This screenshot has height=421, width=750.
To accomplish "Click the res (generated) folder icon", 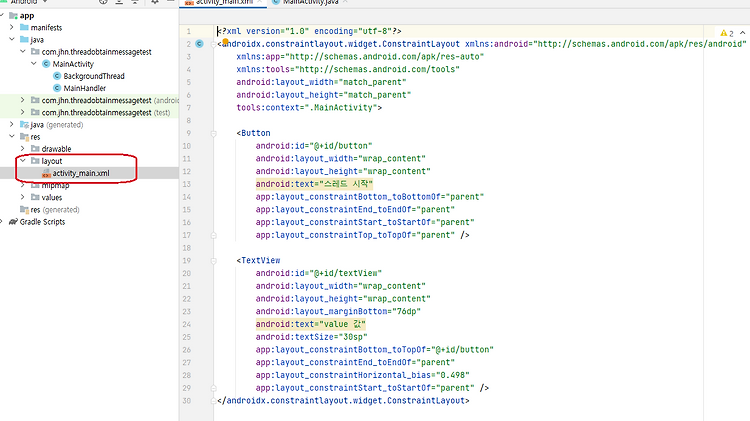I will point(24,210).
